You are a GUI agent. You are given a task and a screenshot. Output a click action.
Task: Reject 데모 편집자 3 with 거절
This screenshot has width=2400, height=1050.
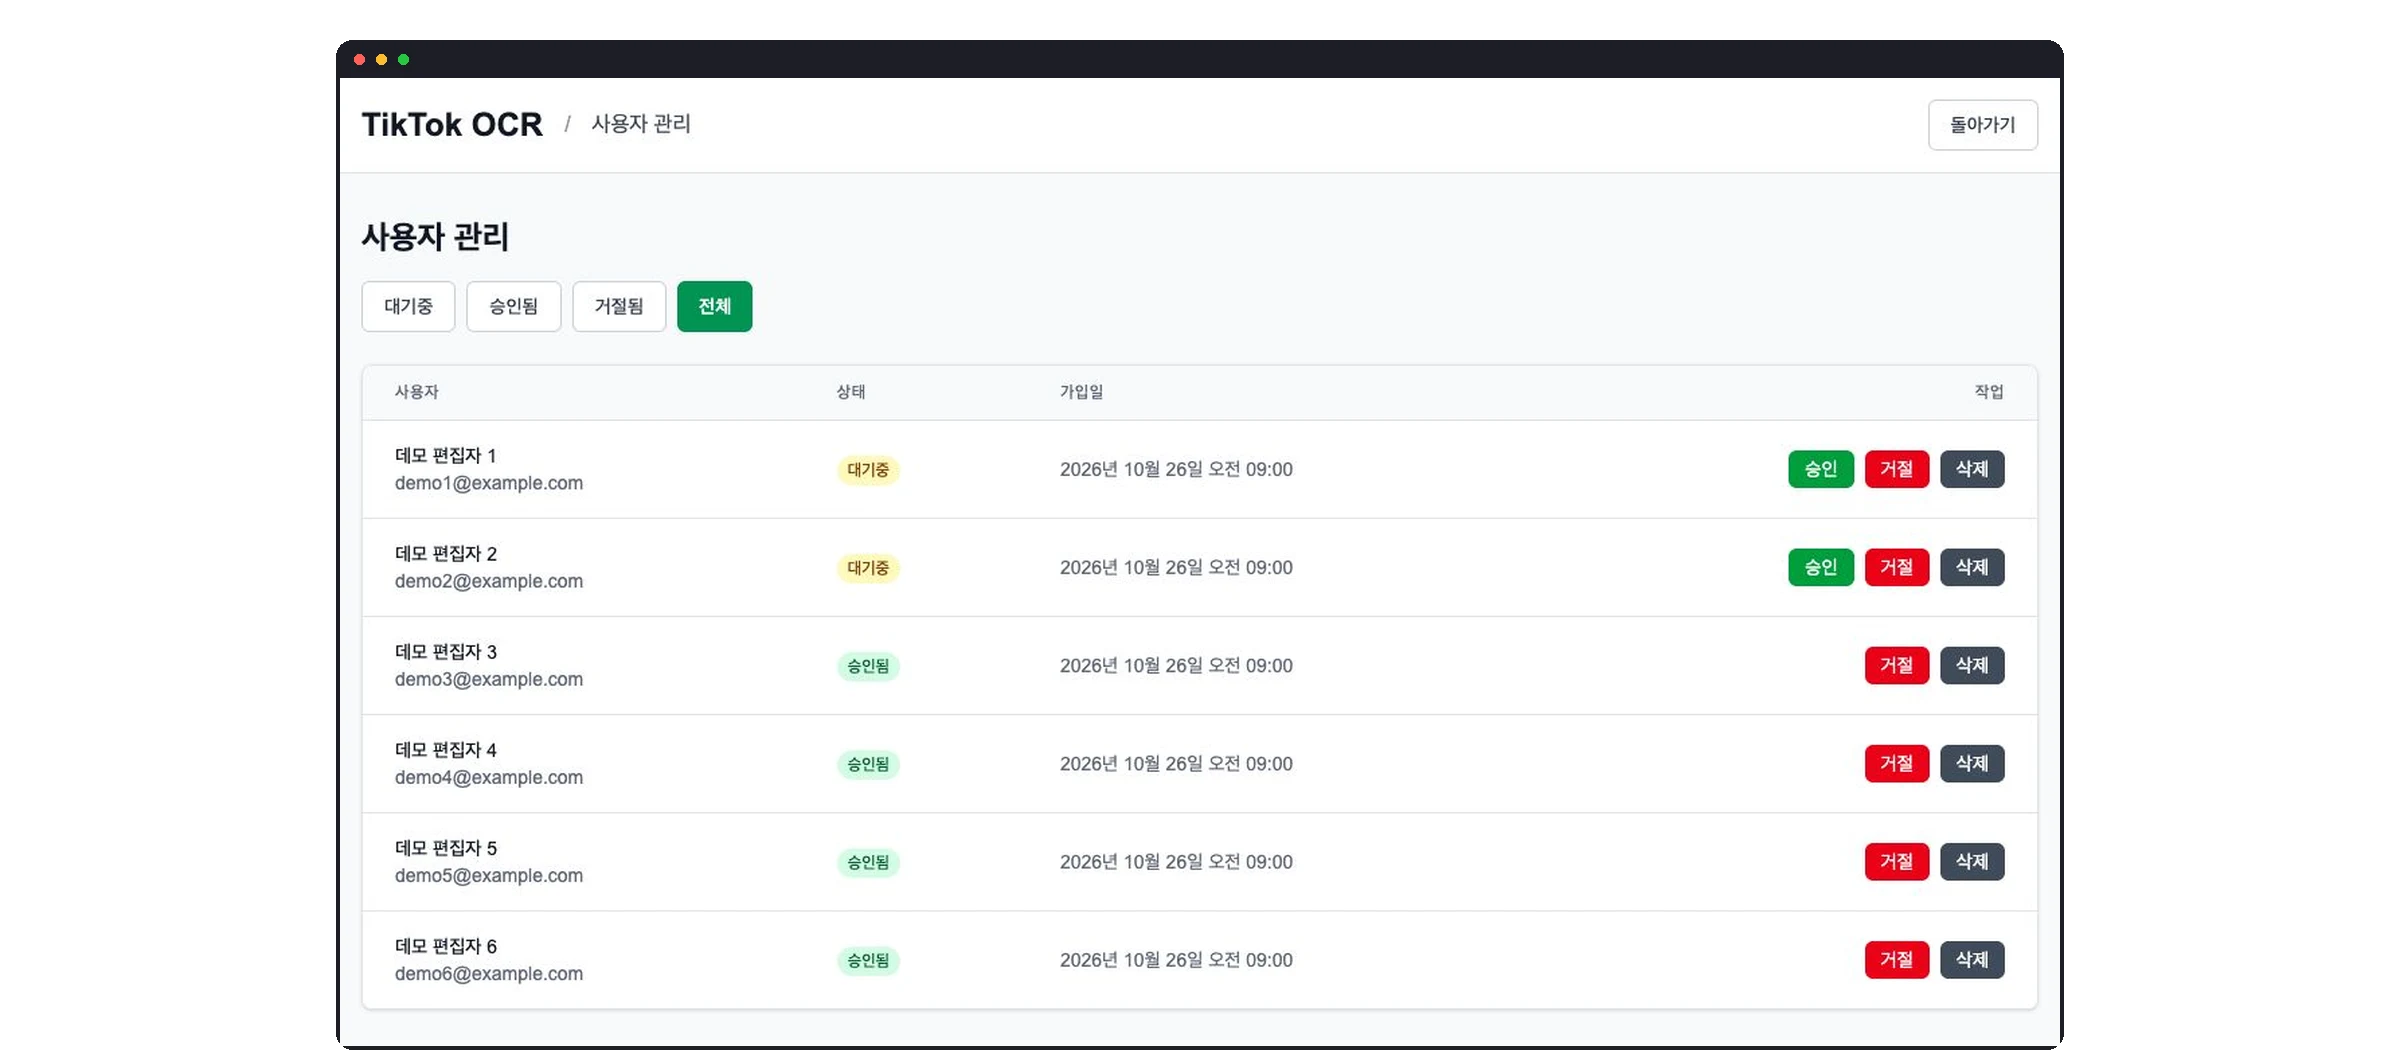click(x=1896, y=665)
